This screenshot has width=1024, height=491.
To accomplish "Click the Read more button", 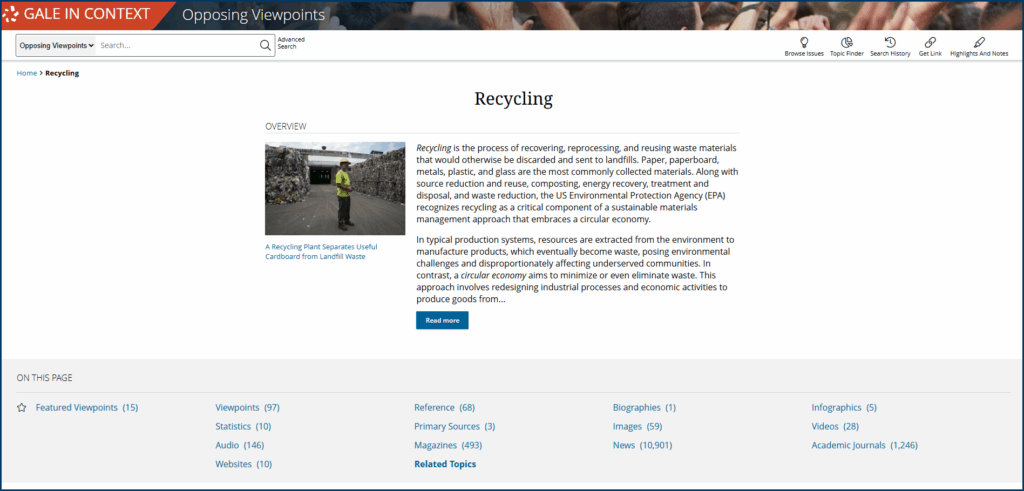I will click(442, 321).
